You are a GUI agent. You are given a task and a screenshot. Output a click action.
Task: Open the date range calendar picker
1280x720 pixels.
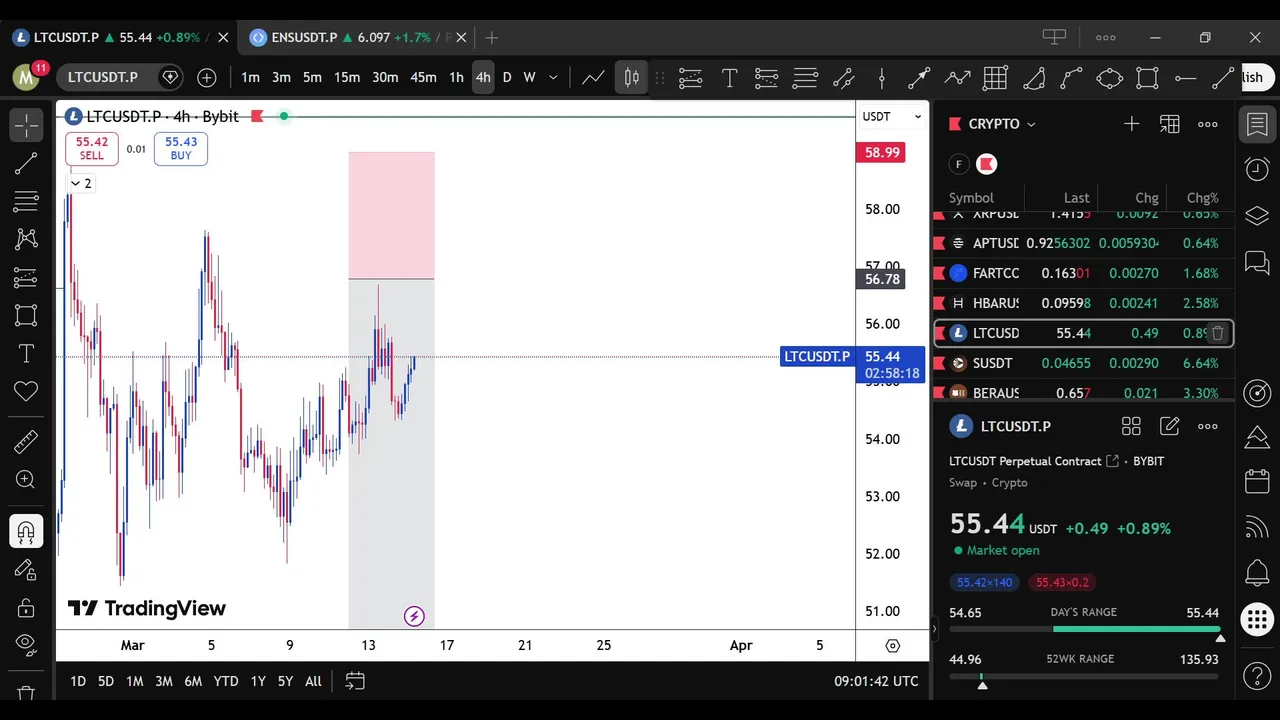[x=355, y=681]
